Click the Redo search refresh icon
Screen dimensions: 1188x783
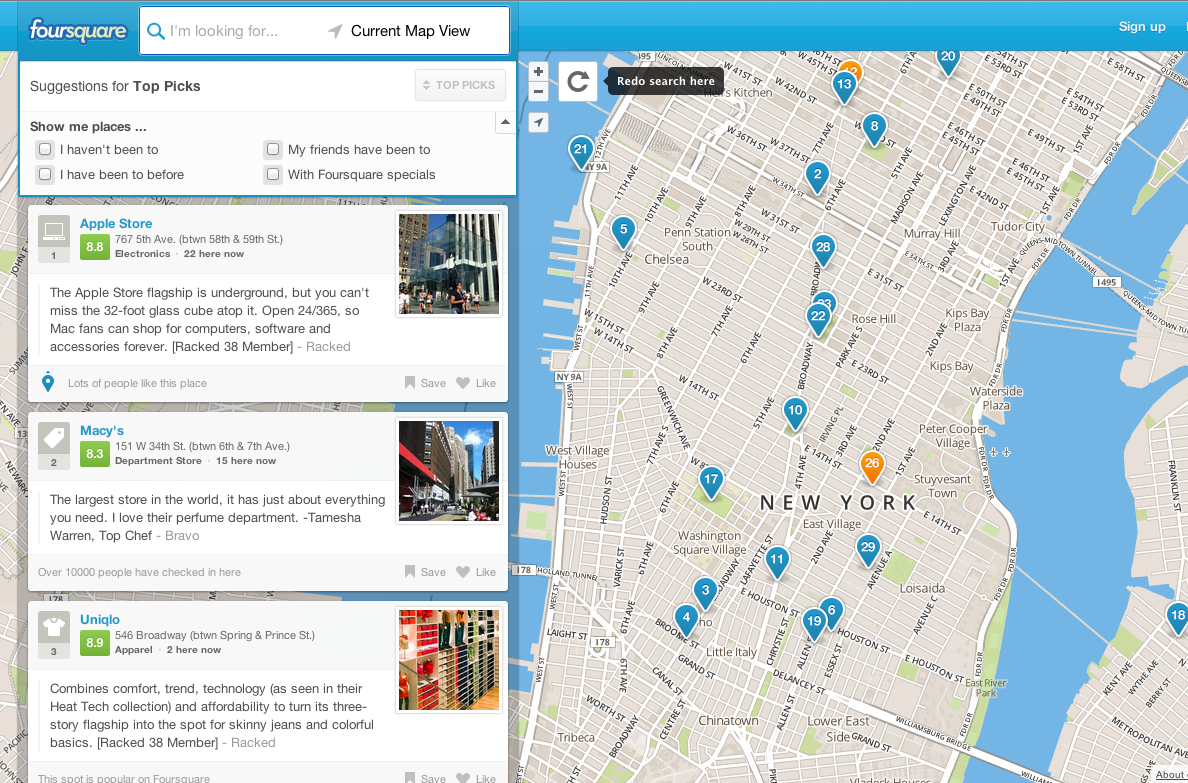pos(578,81)
